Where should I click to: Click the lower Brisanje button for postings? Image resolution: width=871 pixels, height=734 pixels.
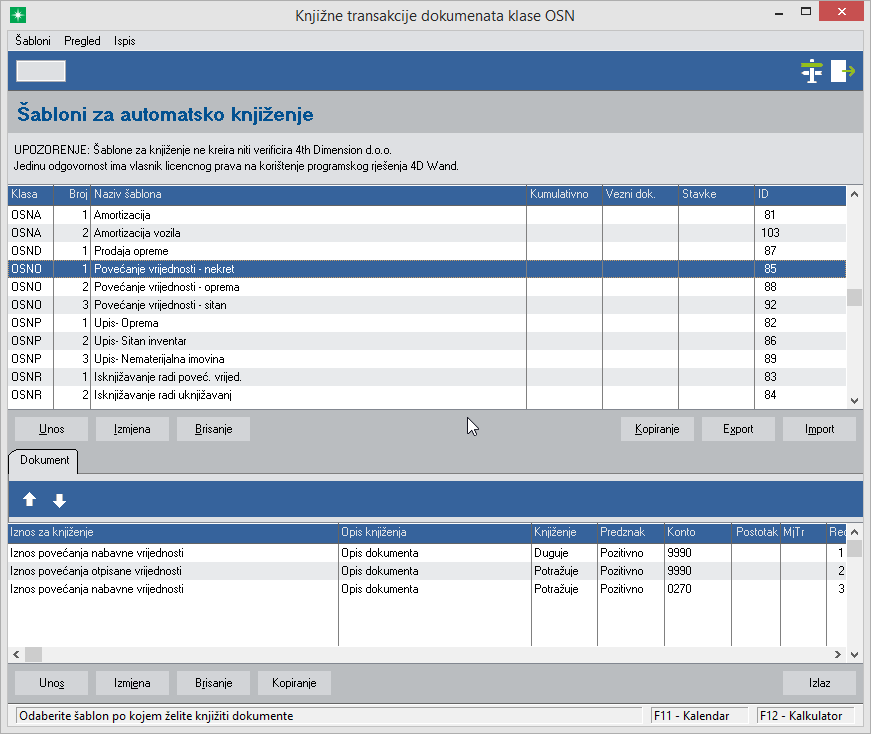pyautogui.click(x=213, y=683)
